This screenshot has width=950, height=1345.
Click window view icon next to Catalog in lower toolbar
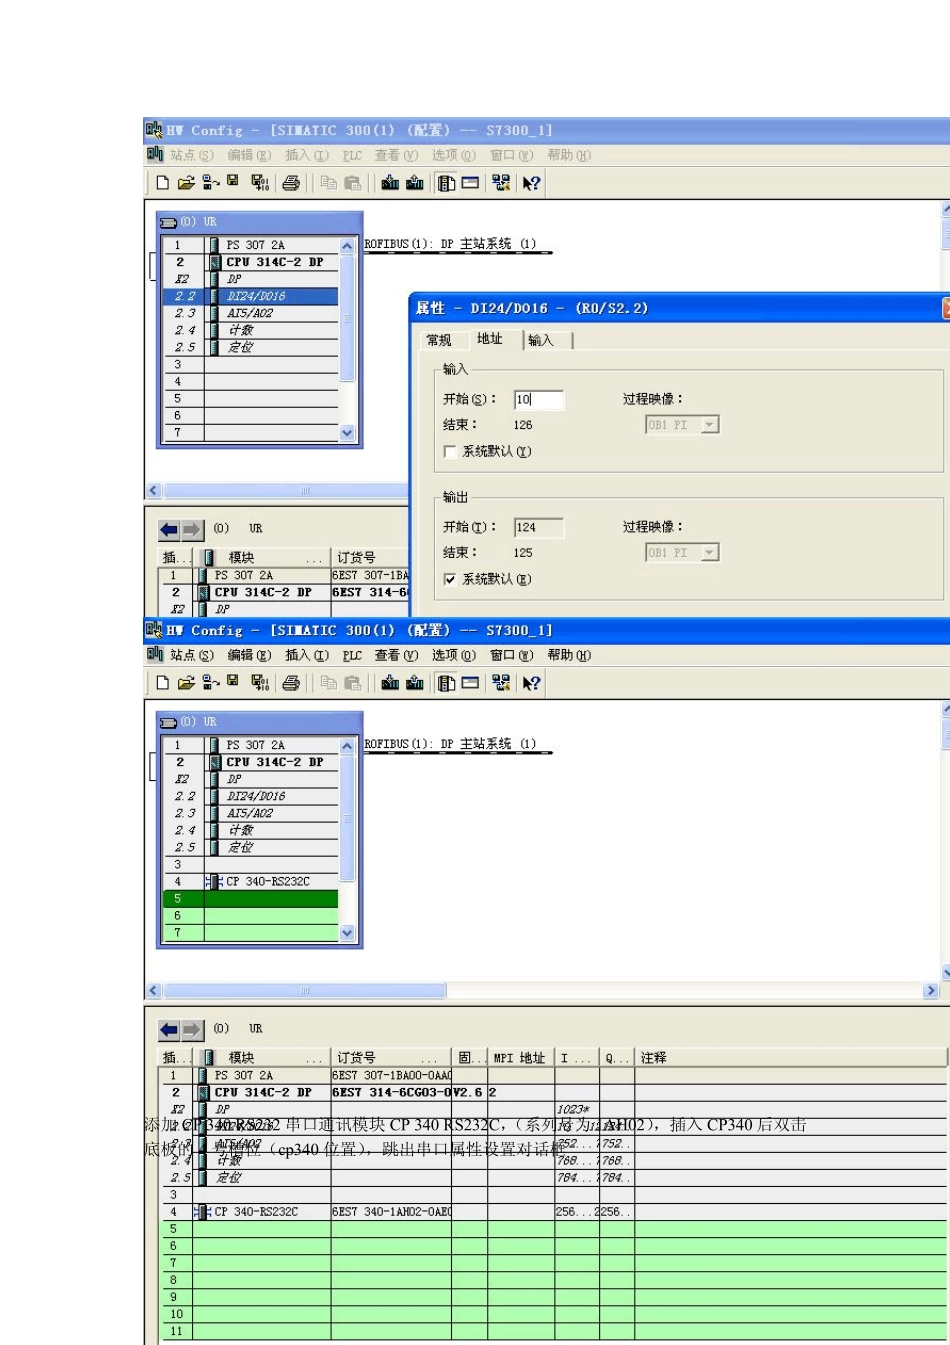click(470, 683)
